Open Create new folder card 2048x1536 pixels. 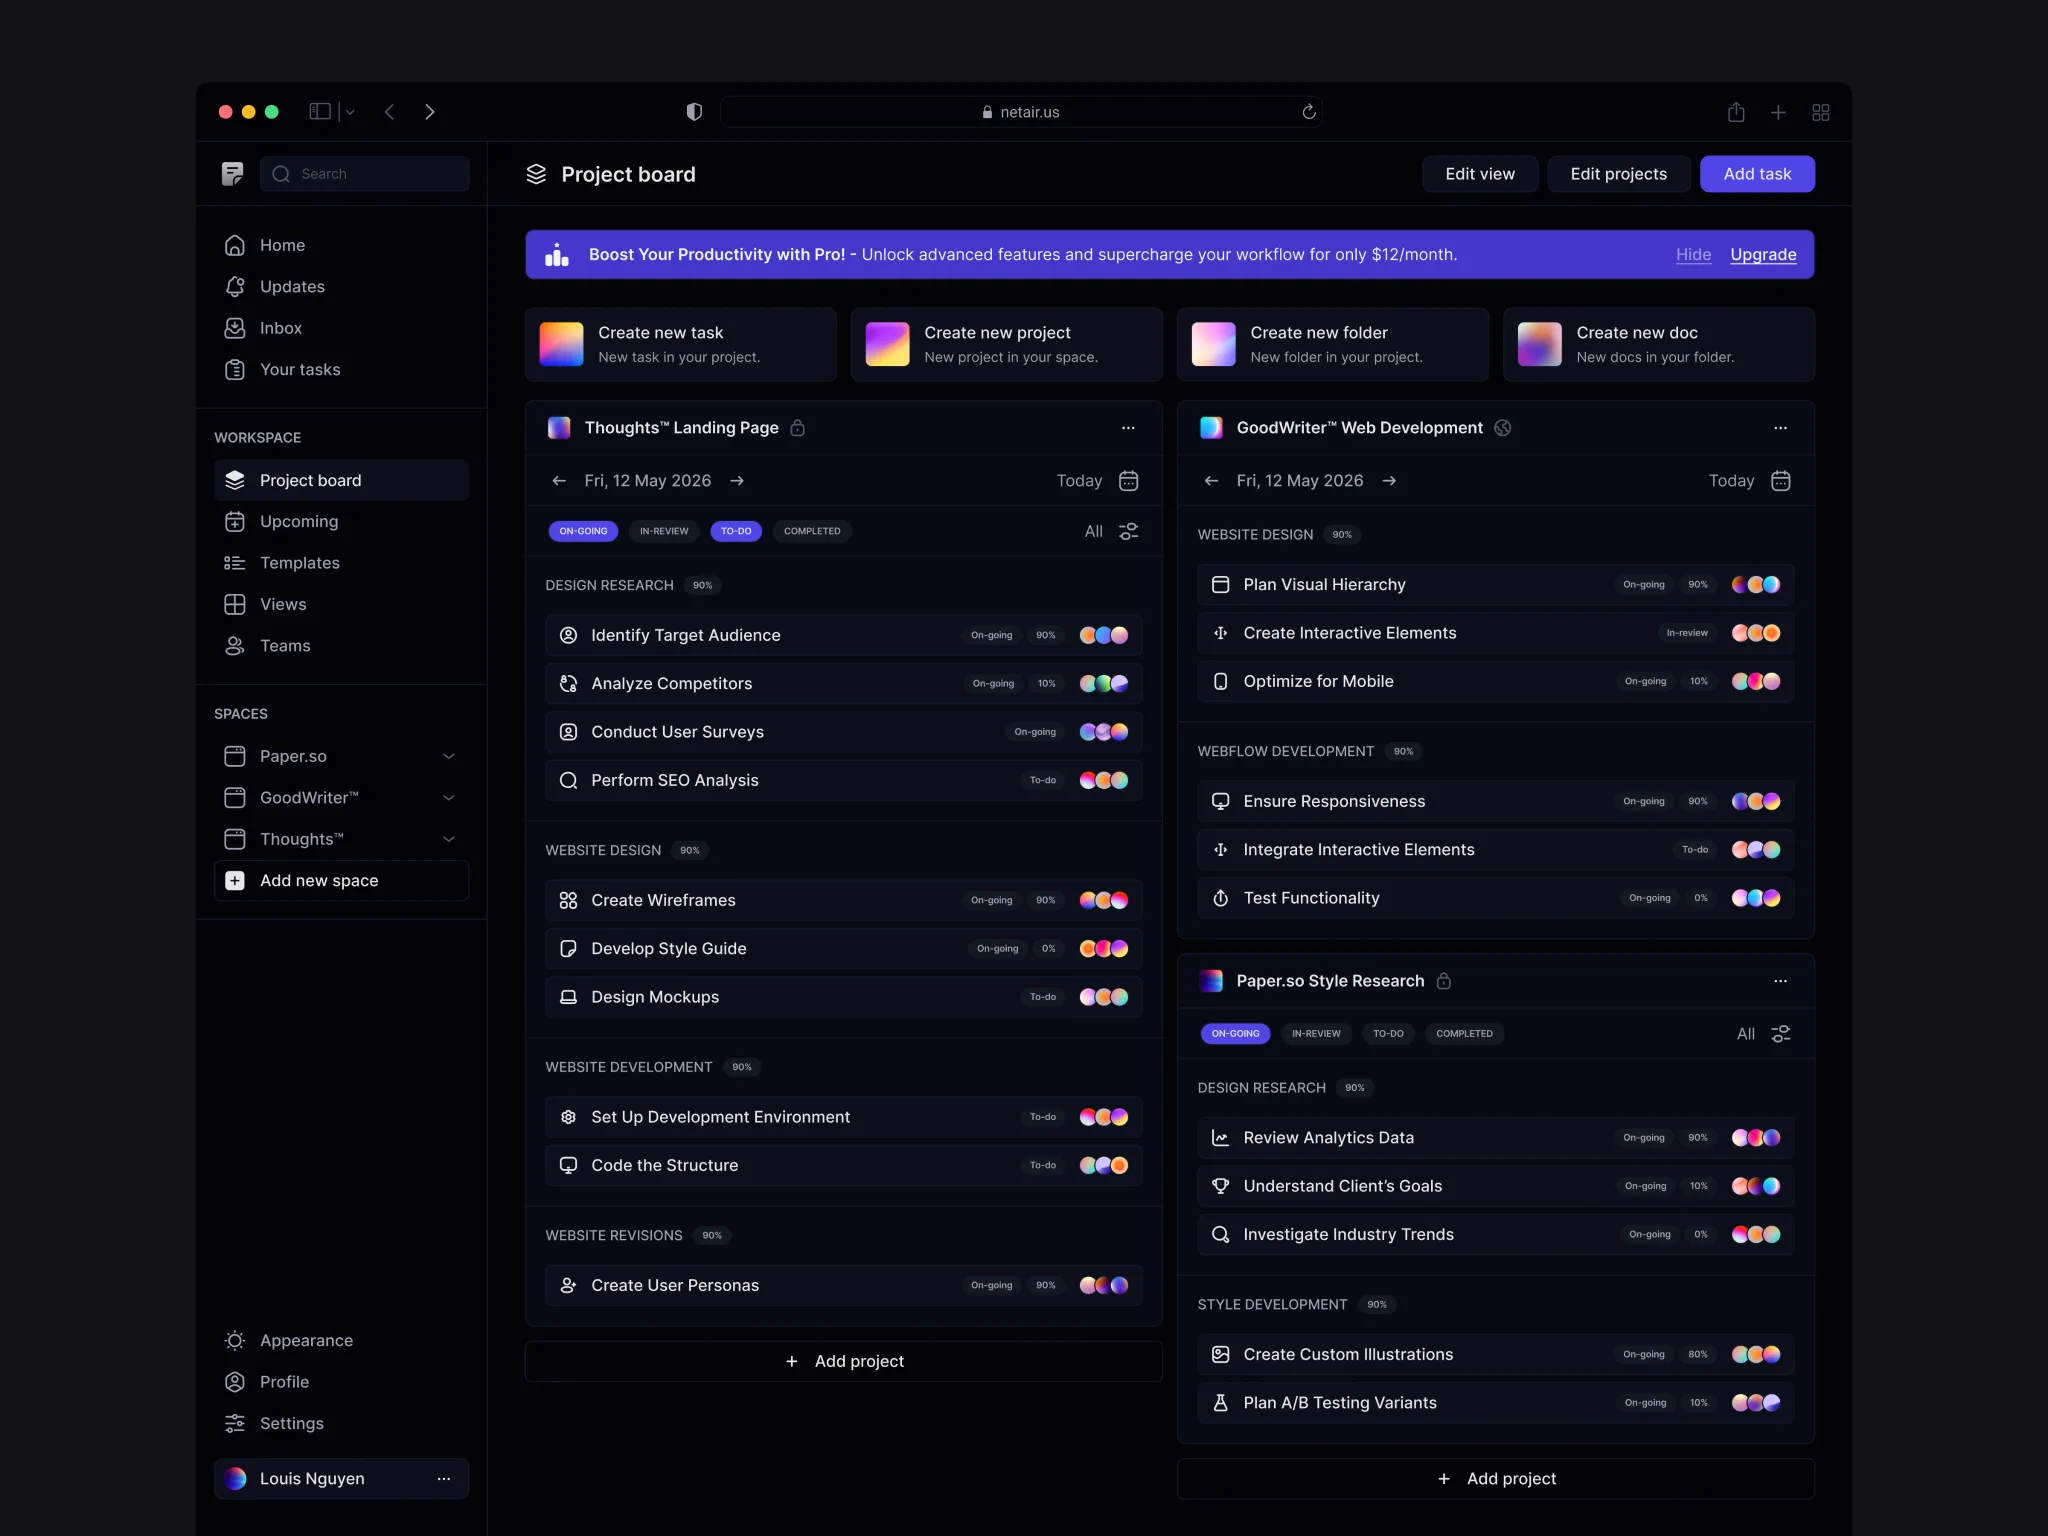pyautogui.click(x=1332, y=344)
